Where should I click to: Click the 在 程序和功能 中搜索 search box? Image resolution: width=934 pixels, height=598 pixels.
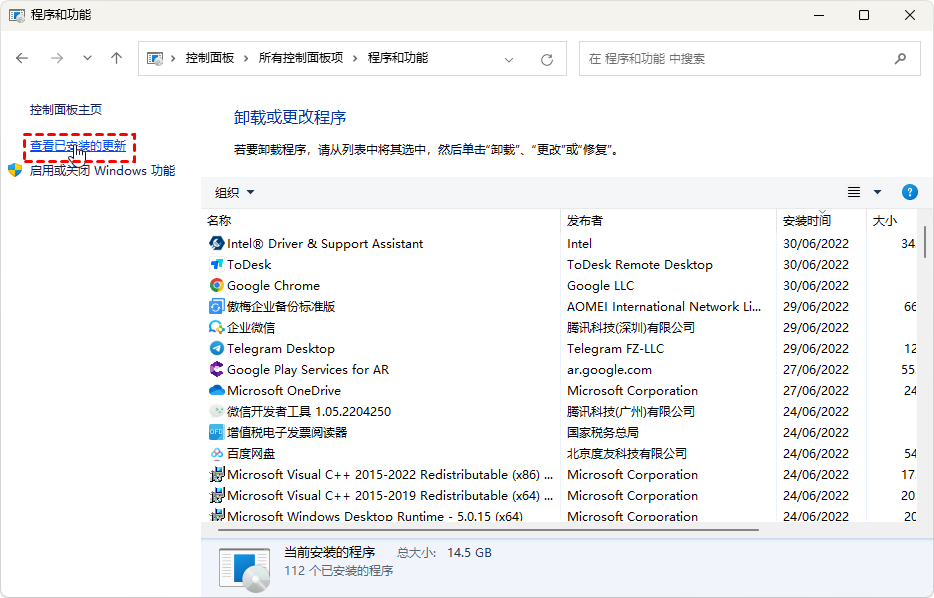[740, 59]
